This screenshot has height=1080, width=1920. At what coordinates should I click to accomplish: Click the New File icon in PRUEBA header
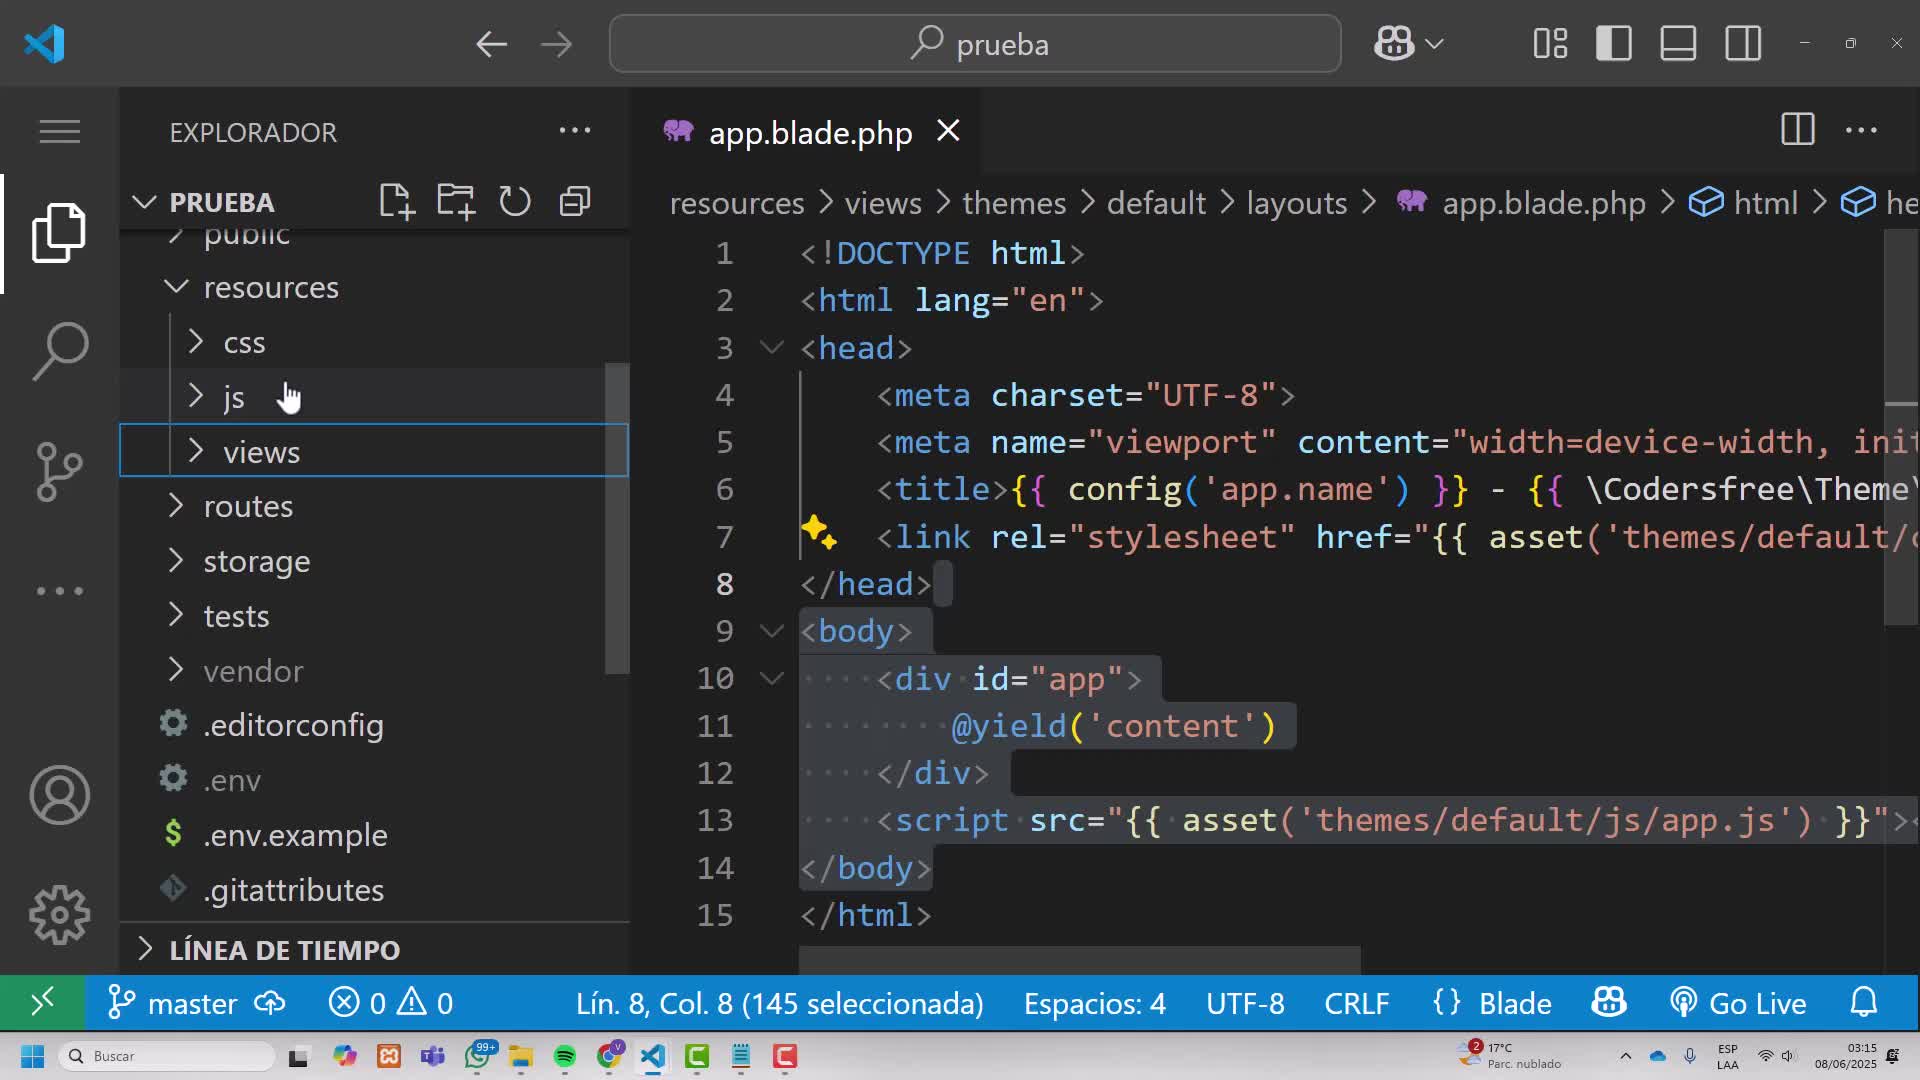(x=396, y=201)
